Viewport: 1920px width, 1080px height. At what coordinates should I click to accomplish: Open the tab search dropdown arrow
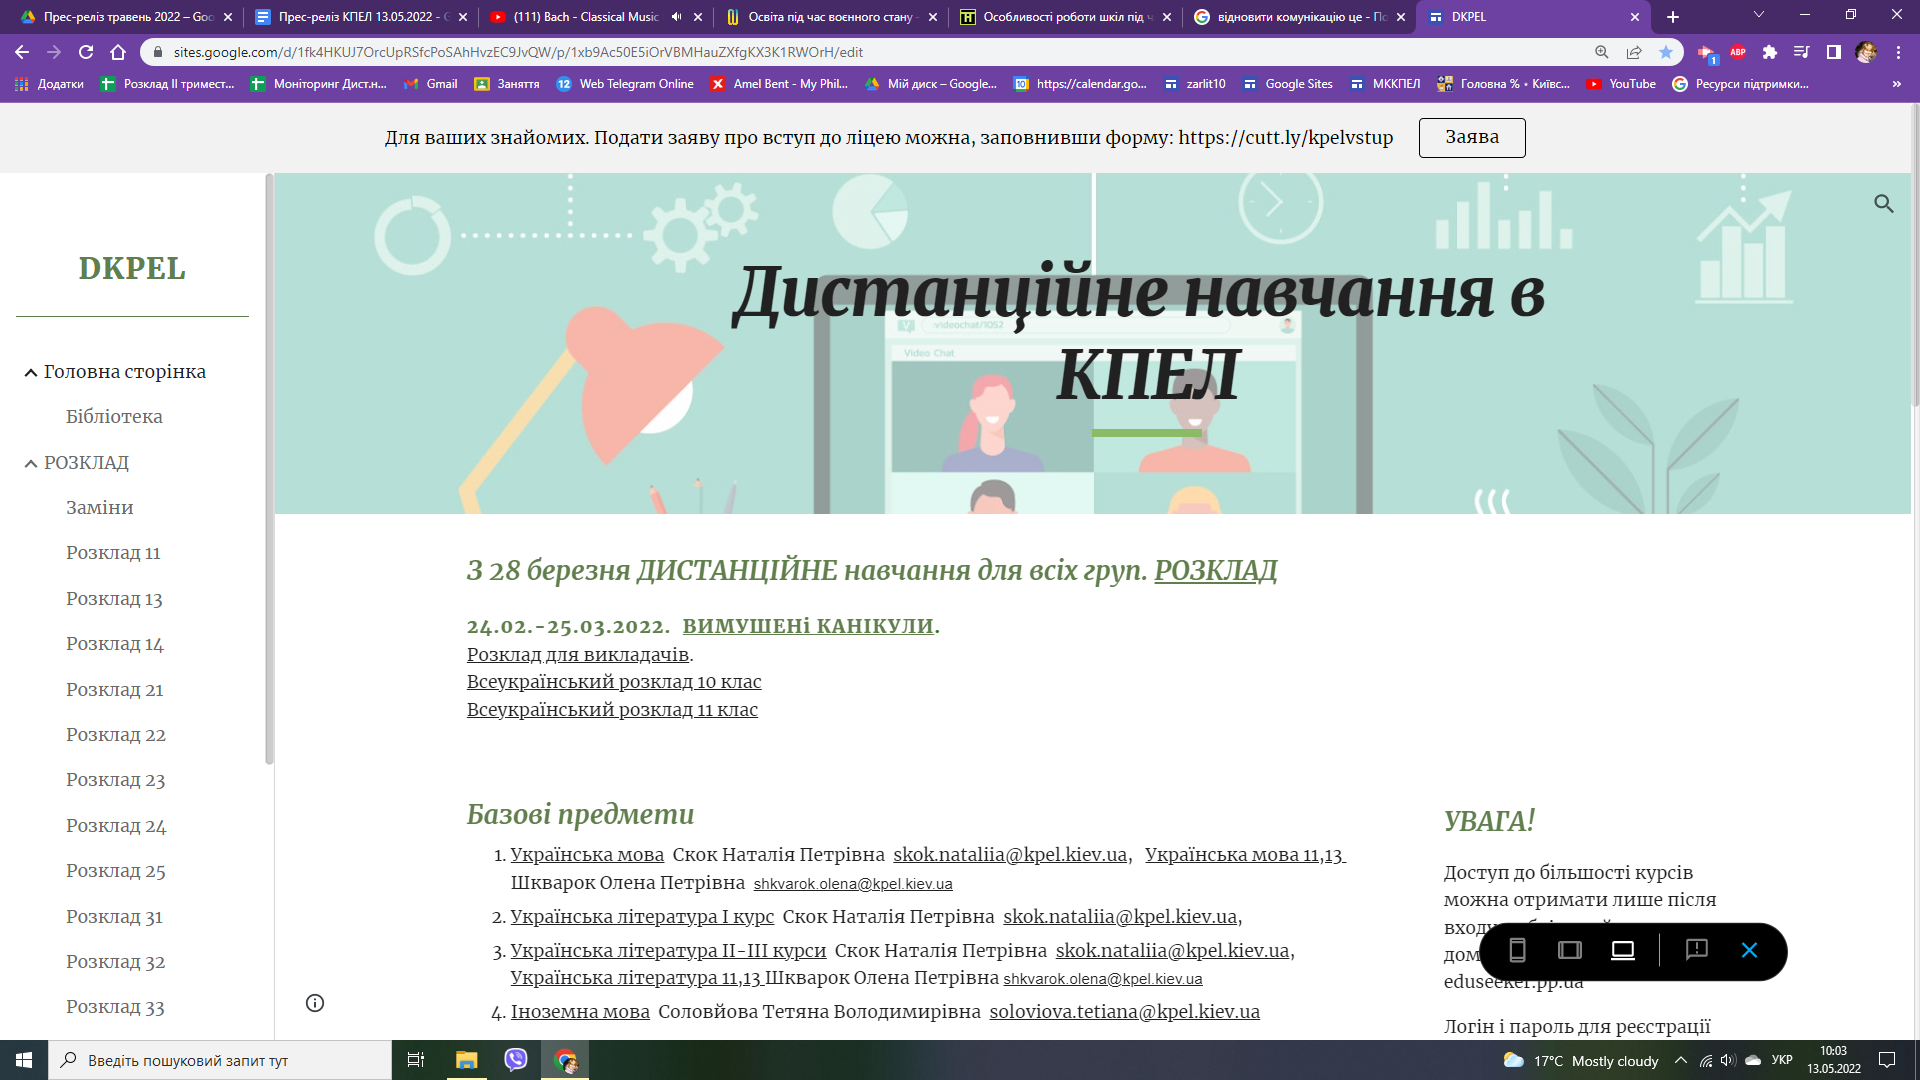coord(1759,15)
